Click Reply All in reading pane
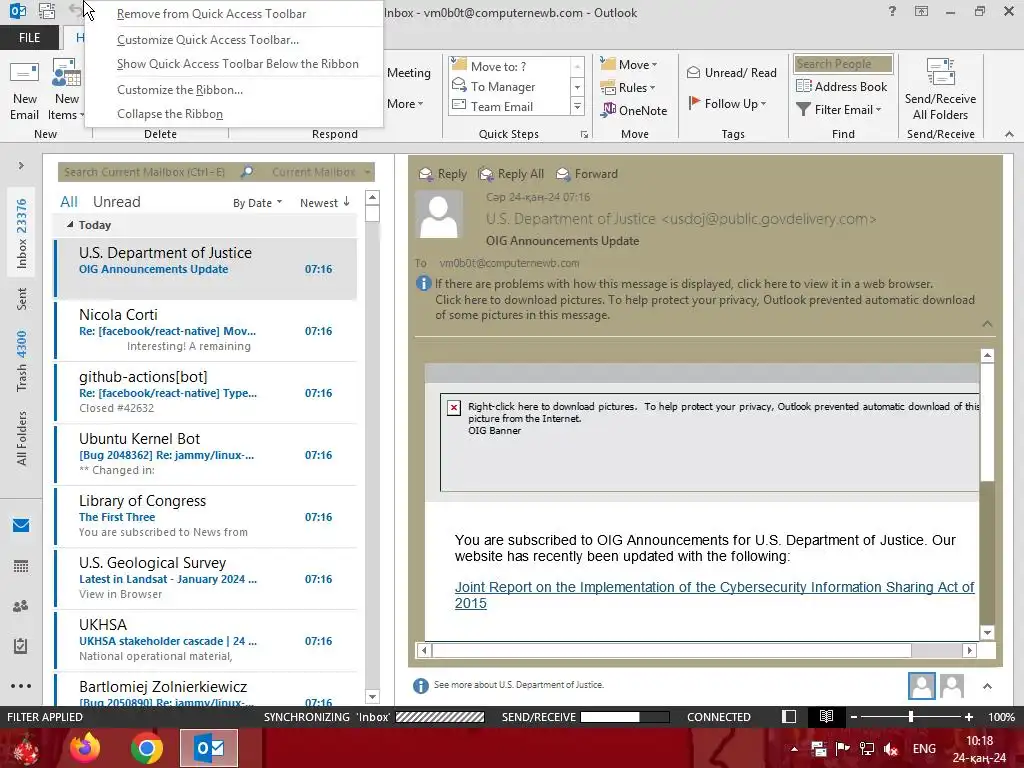Viewport: 1024px width, 768px height. tap(511, 174)
